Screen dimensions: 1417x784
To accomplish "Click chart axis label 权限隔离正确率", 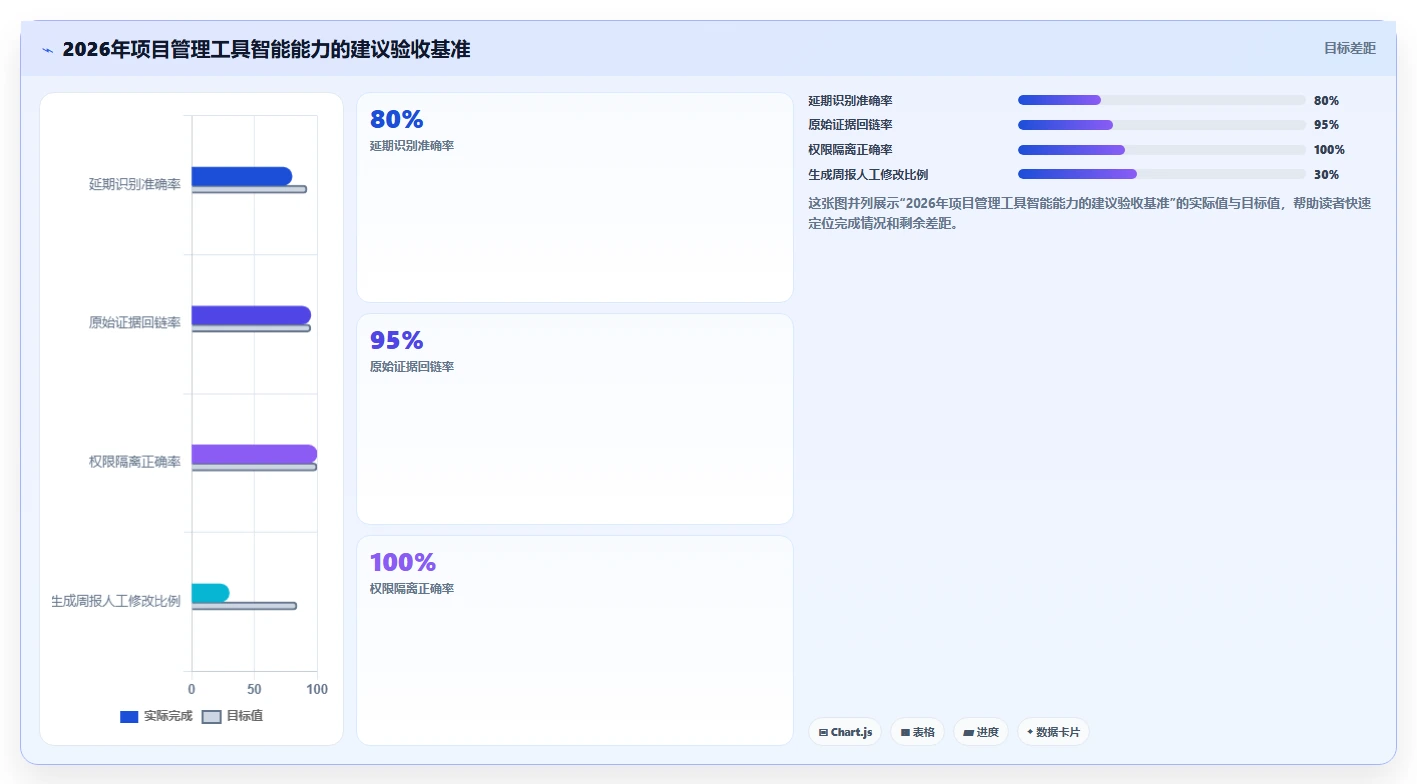I will click(135, 461).
